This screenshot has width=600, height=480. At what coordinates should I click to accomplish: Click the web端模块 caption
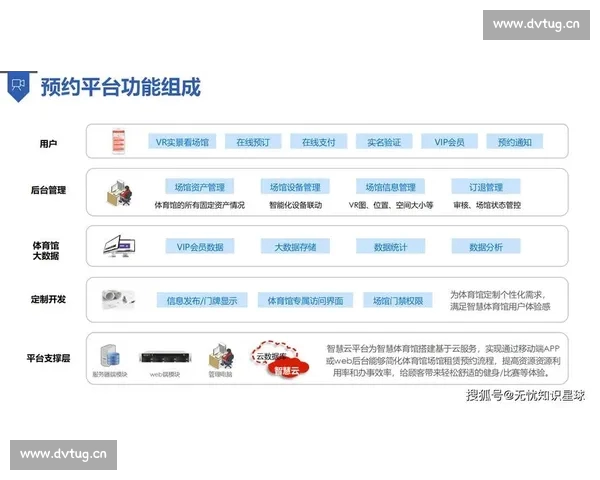[x=165, y=374]
